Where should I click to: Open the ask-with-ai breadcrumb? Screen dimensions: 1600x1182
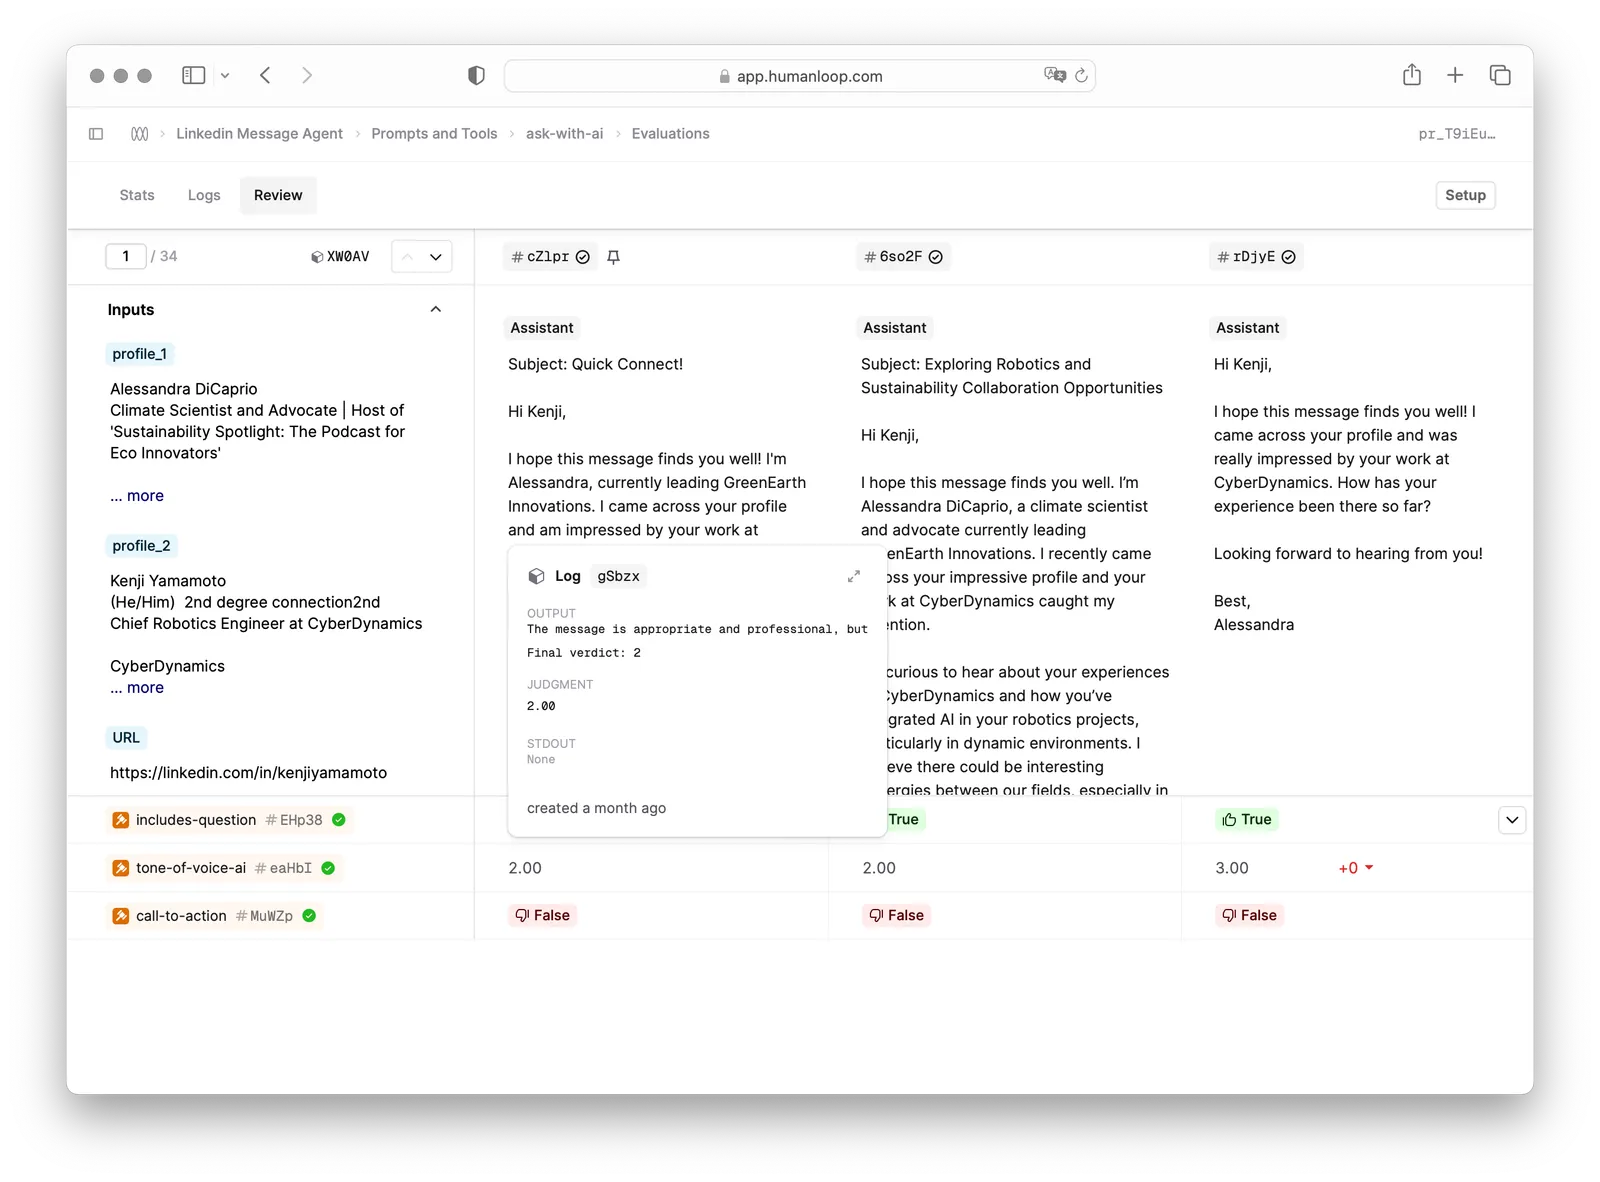point(565,134)
